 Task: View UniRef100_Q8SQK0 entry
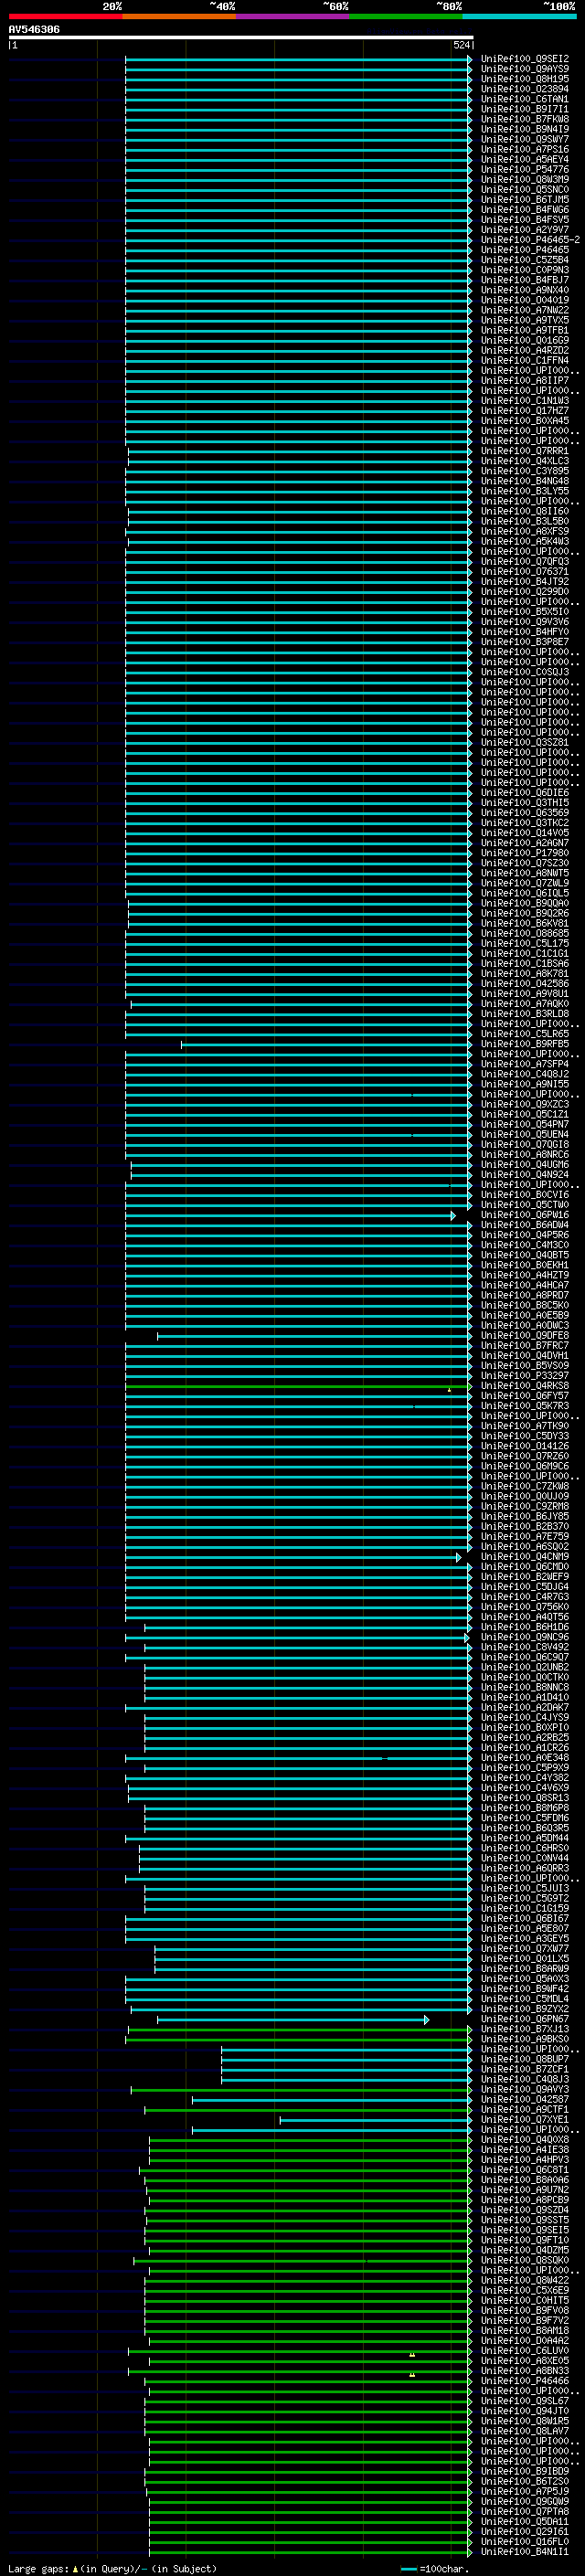[x=525, y=2260]
